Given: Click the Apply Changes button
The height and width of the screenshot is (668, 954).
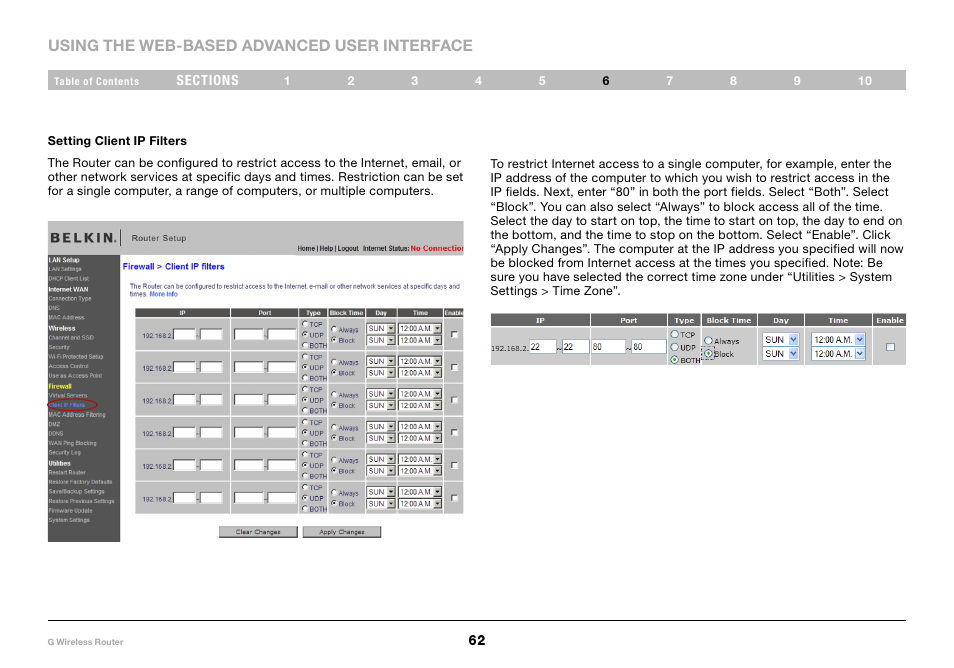Looking at the screenshot, I should [342, 532].
